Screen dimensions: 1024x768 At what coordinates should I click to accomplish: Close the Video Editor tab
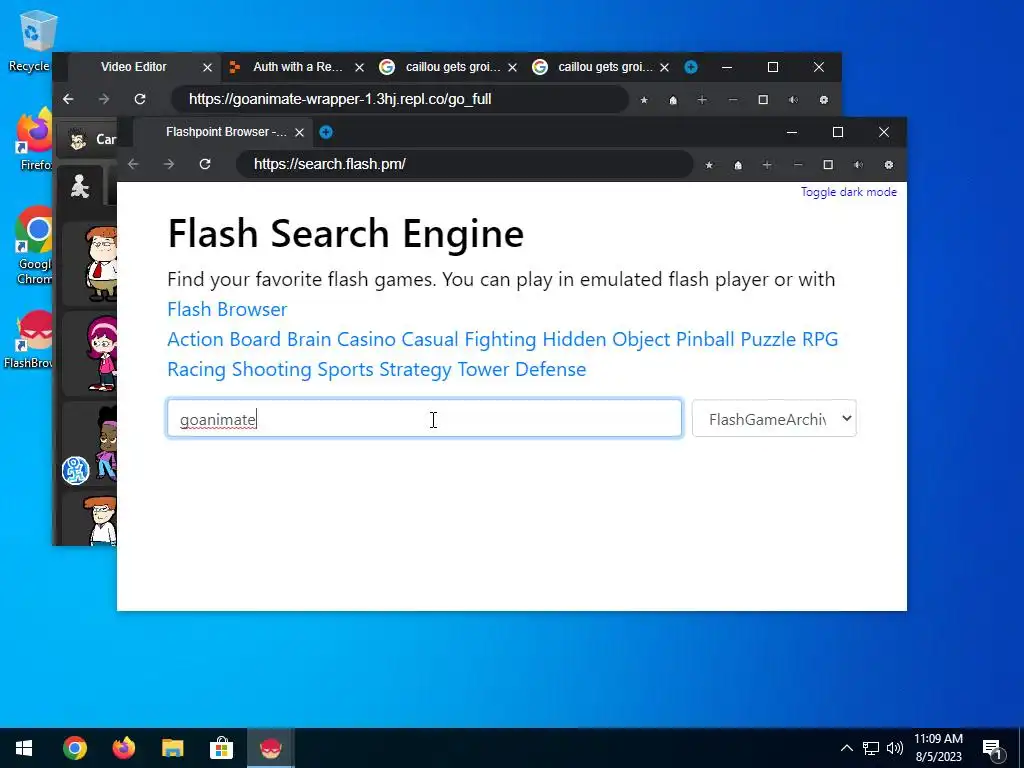click(207, 67)
